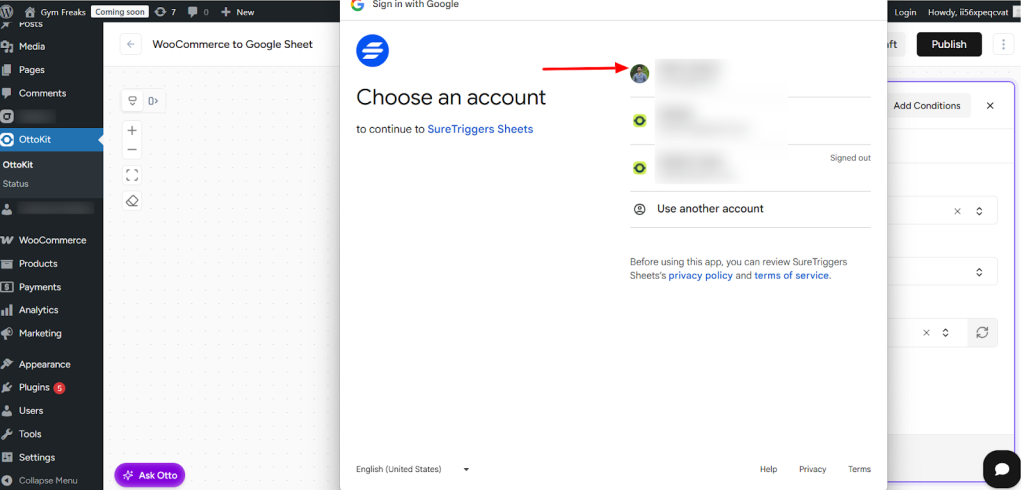The height and width of the screenshot is (490, 1024).
Task: Click the Ask Otto button
Action: point(150,475)
